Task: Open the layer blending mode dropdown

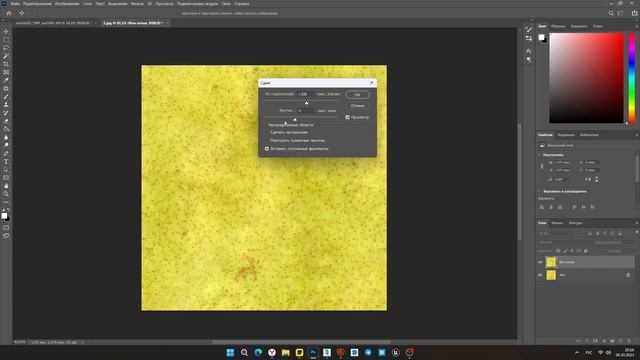Action: tap(564, 242)
